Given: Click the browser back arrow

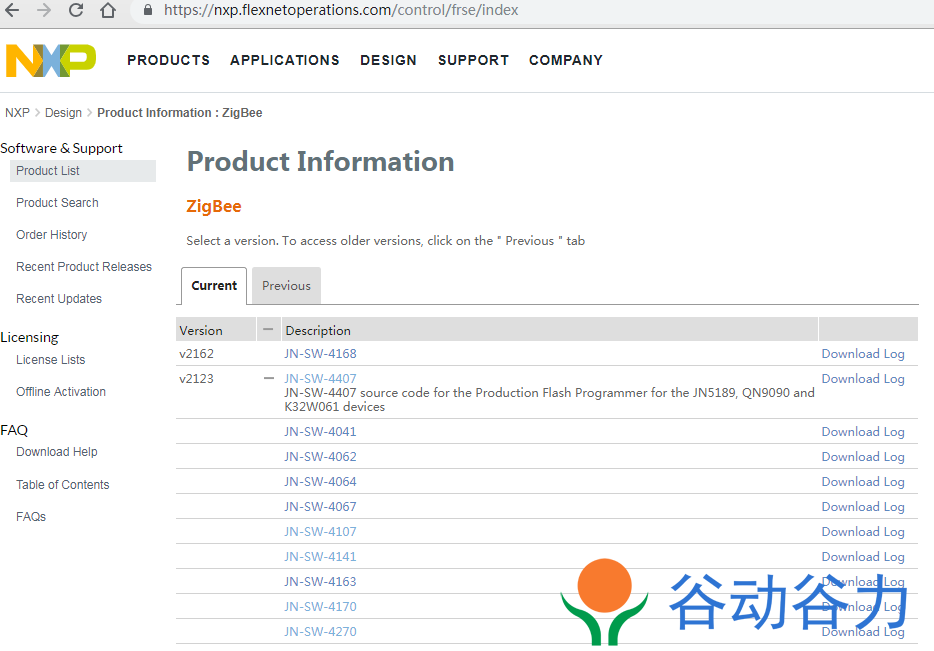Looking at the screenshot, I should (13, 10).
